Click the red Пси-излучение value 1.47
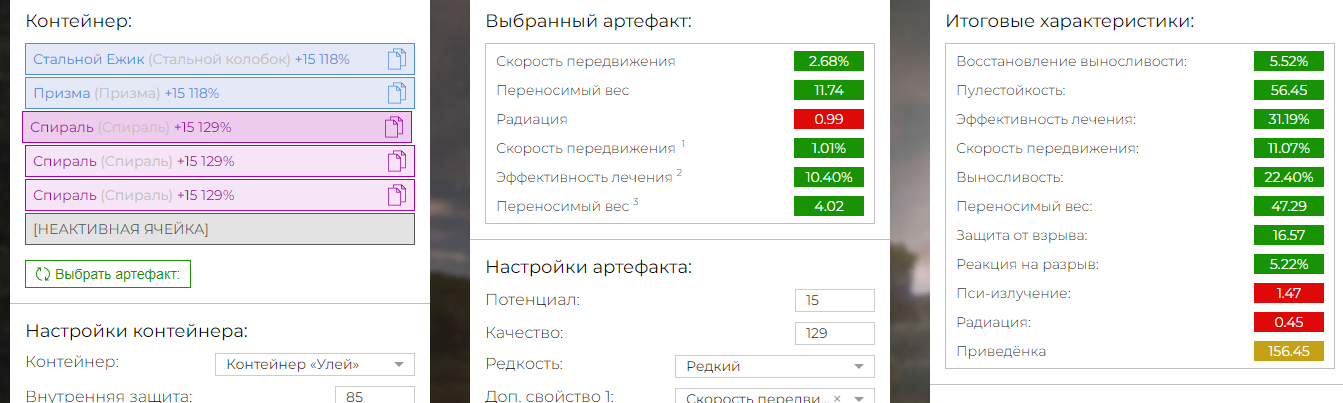 [1288, 293]
